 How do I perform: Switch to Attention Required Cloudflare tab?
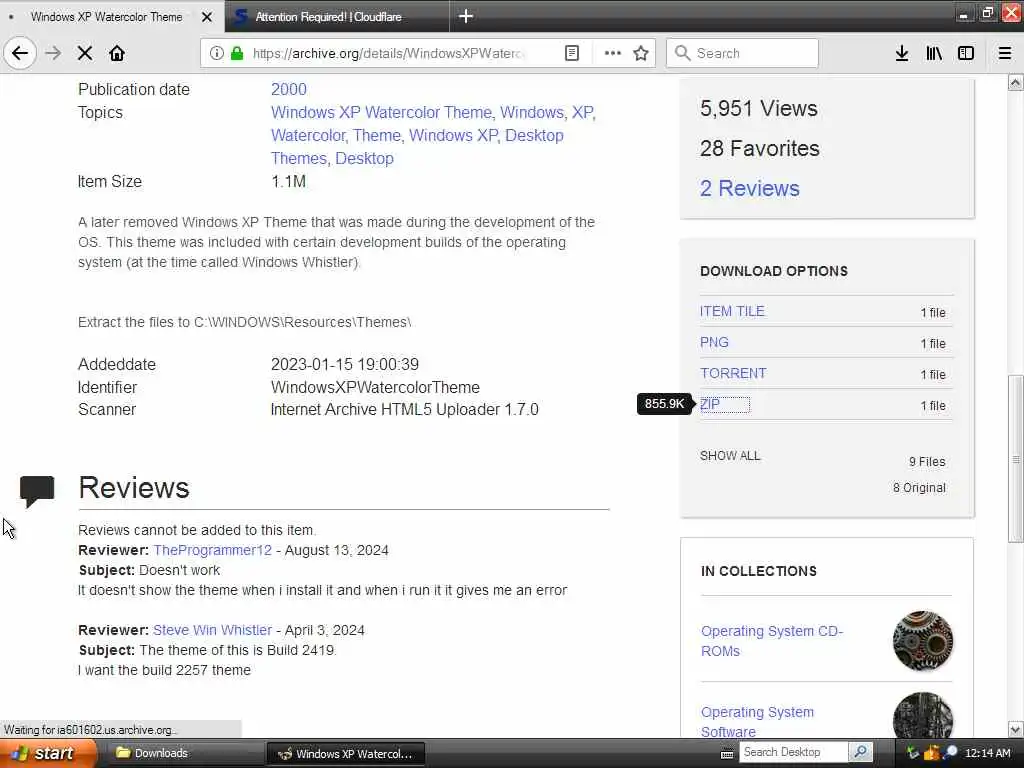(337, 16)
